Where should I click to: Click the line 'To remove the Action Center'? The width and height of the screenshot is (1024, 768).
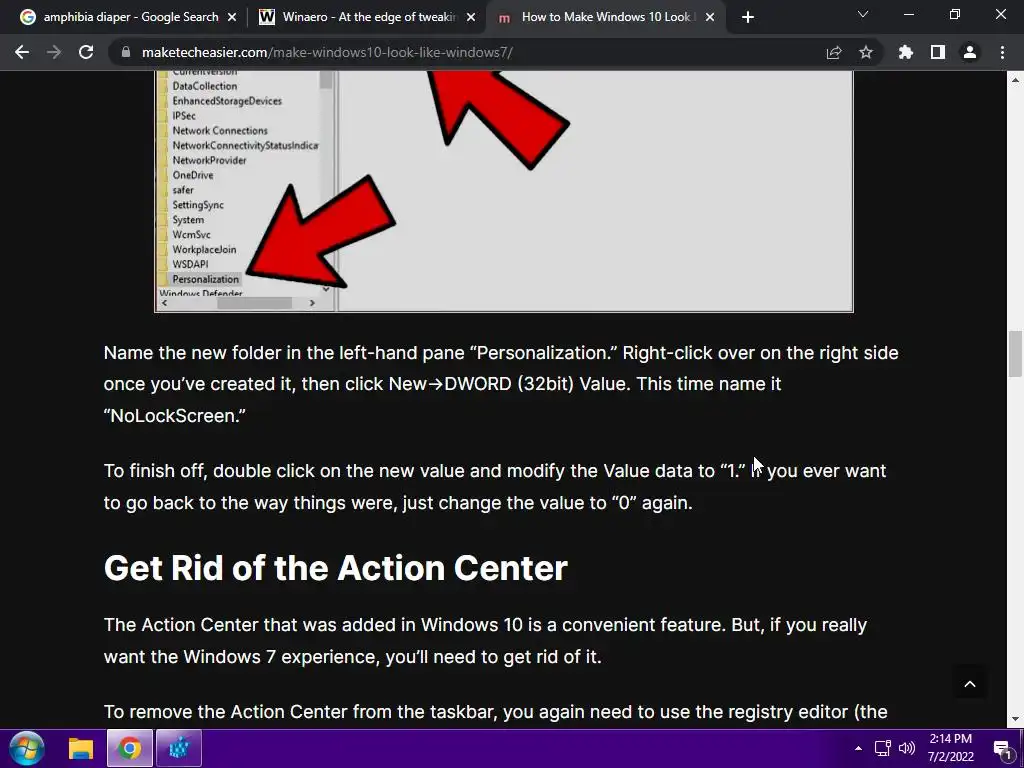tap(496, 712)
